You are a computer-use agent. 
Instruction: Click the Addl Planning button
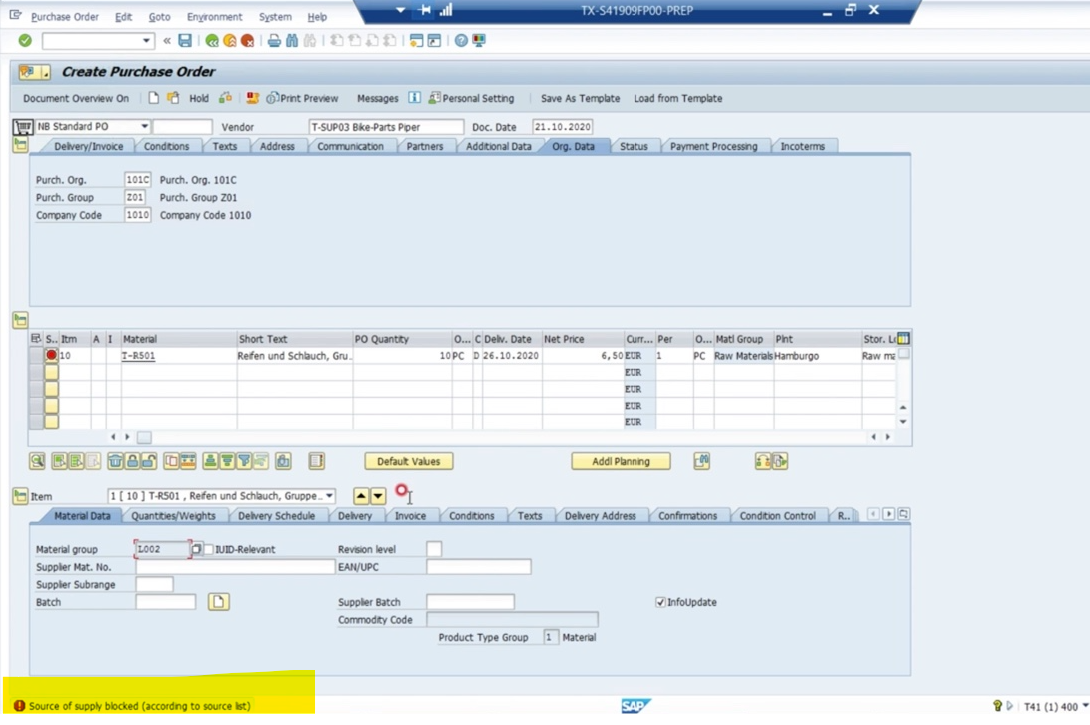tap(621, 461)
